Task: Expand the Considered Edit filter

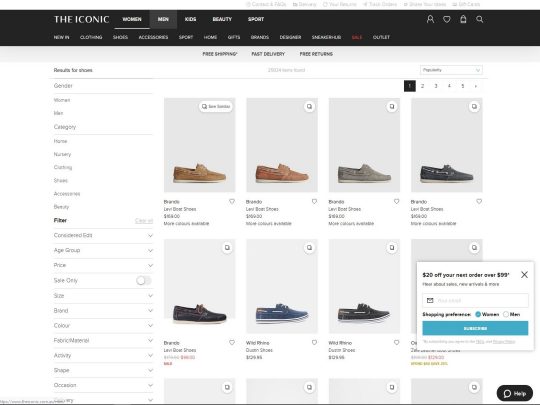Action: tap(103, 236)
